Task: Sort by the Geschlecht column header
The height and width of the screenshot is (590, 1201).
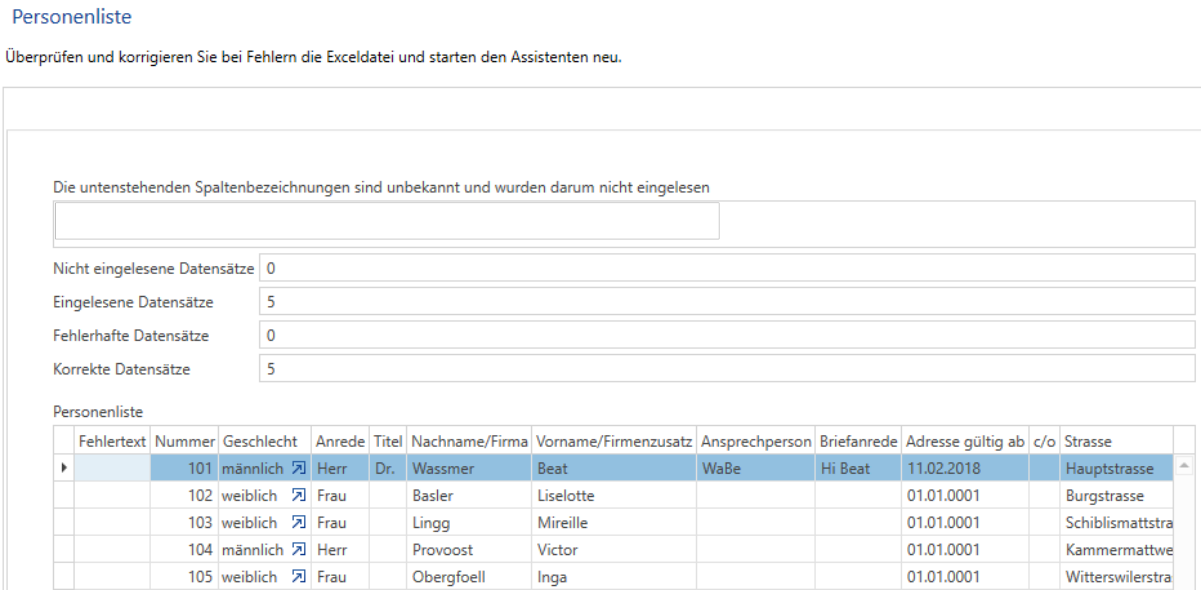Action: click(265, 441)
